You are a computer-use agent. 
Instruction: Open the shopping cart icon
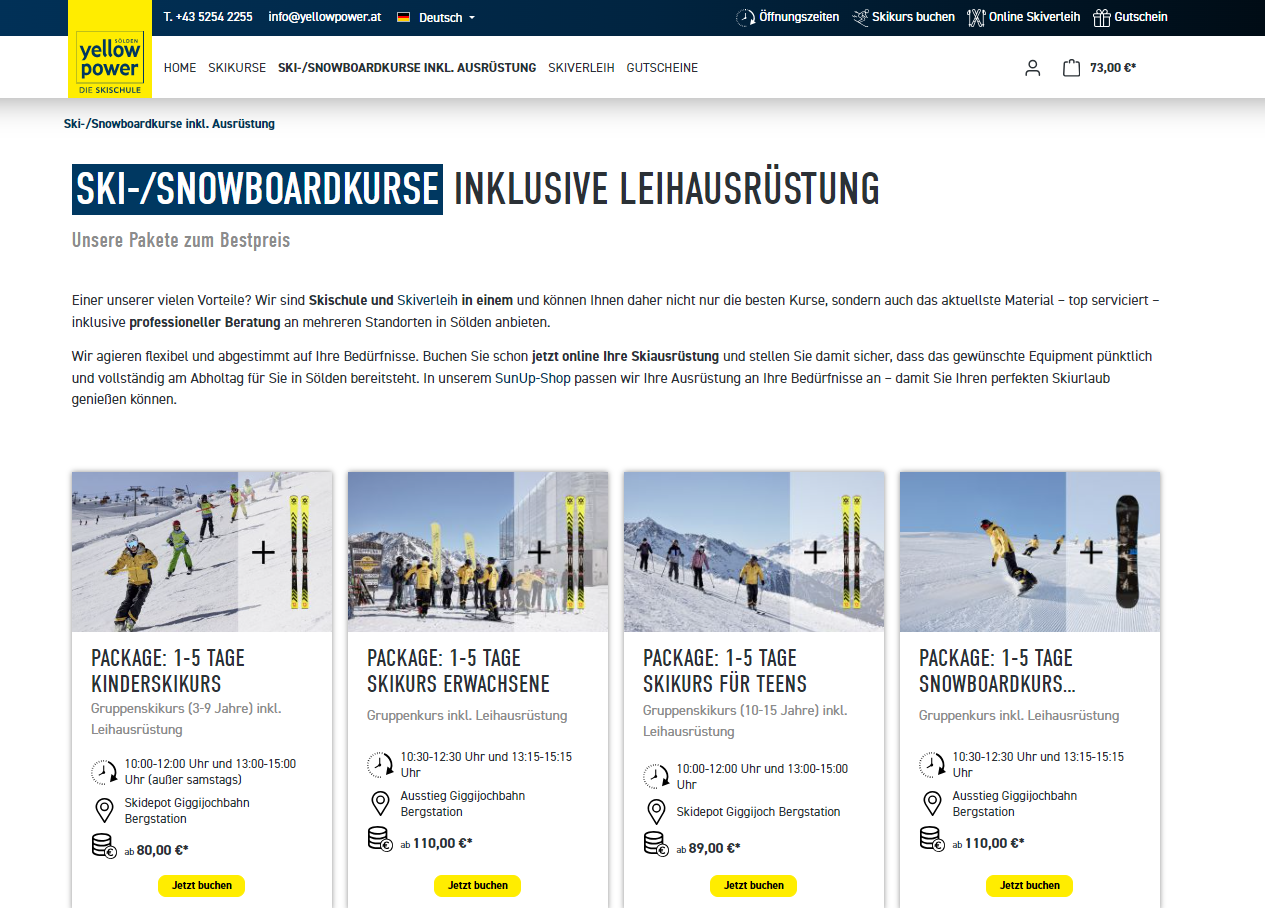pos(1071,68)
